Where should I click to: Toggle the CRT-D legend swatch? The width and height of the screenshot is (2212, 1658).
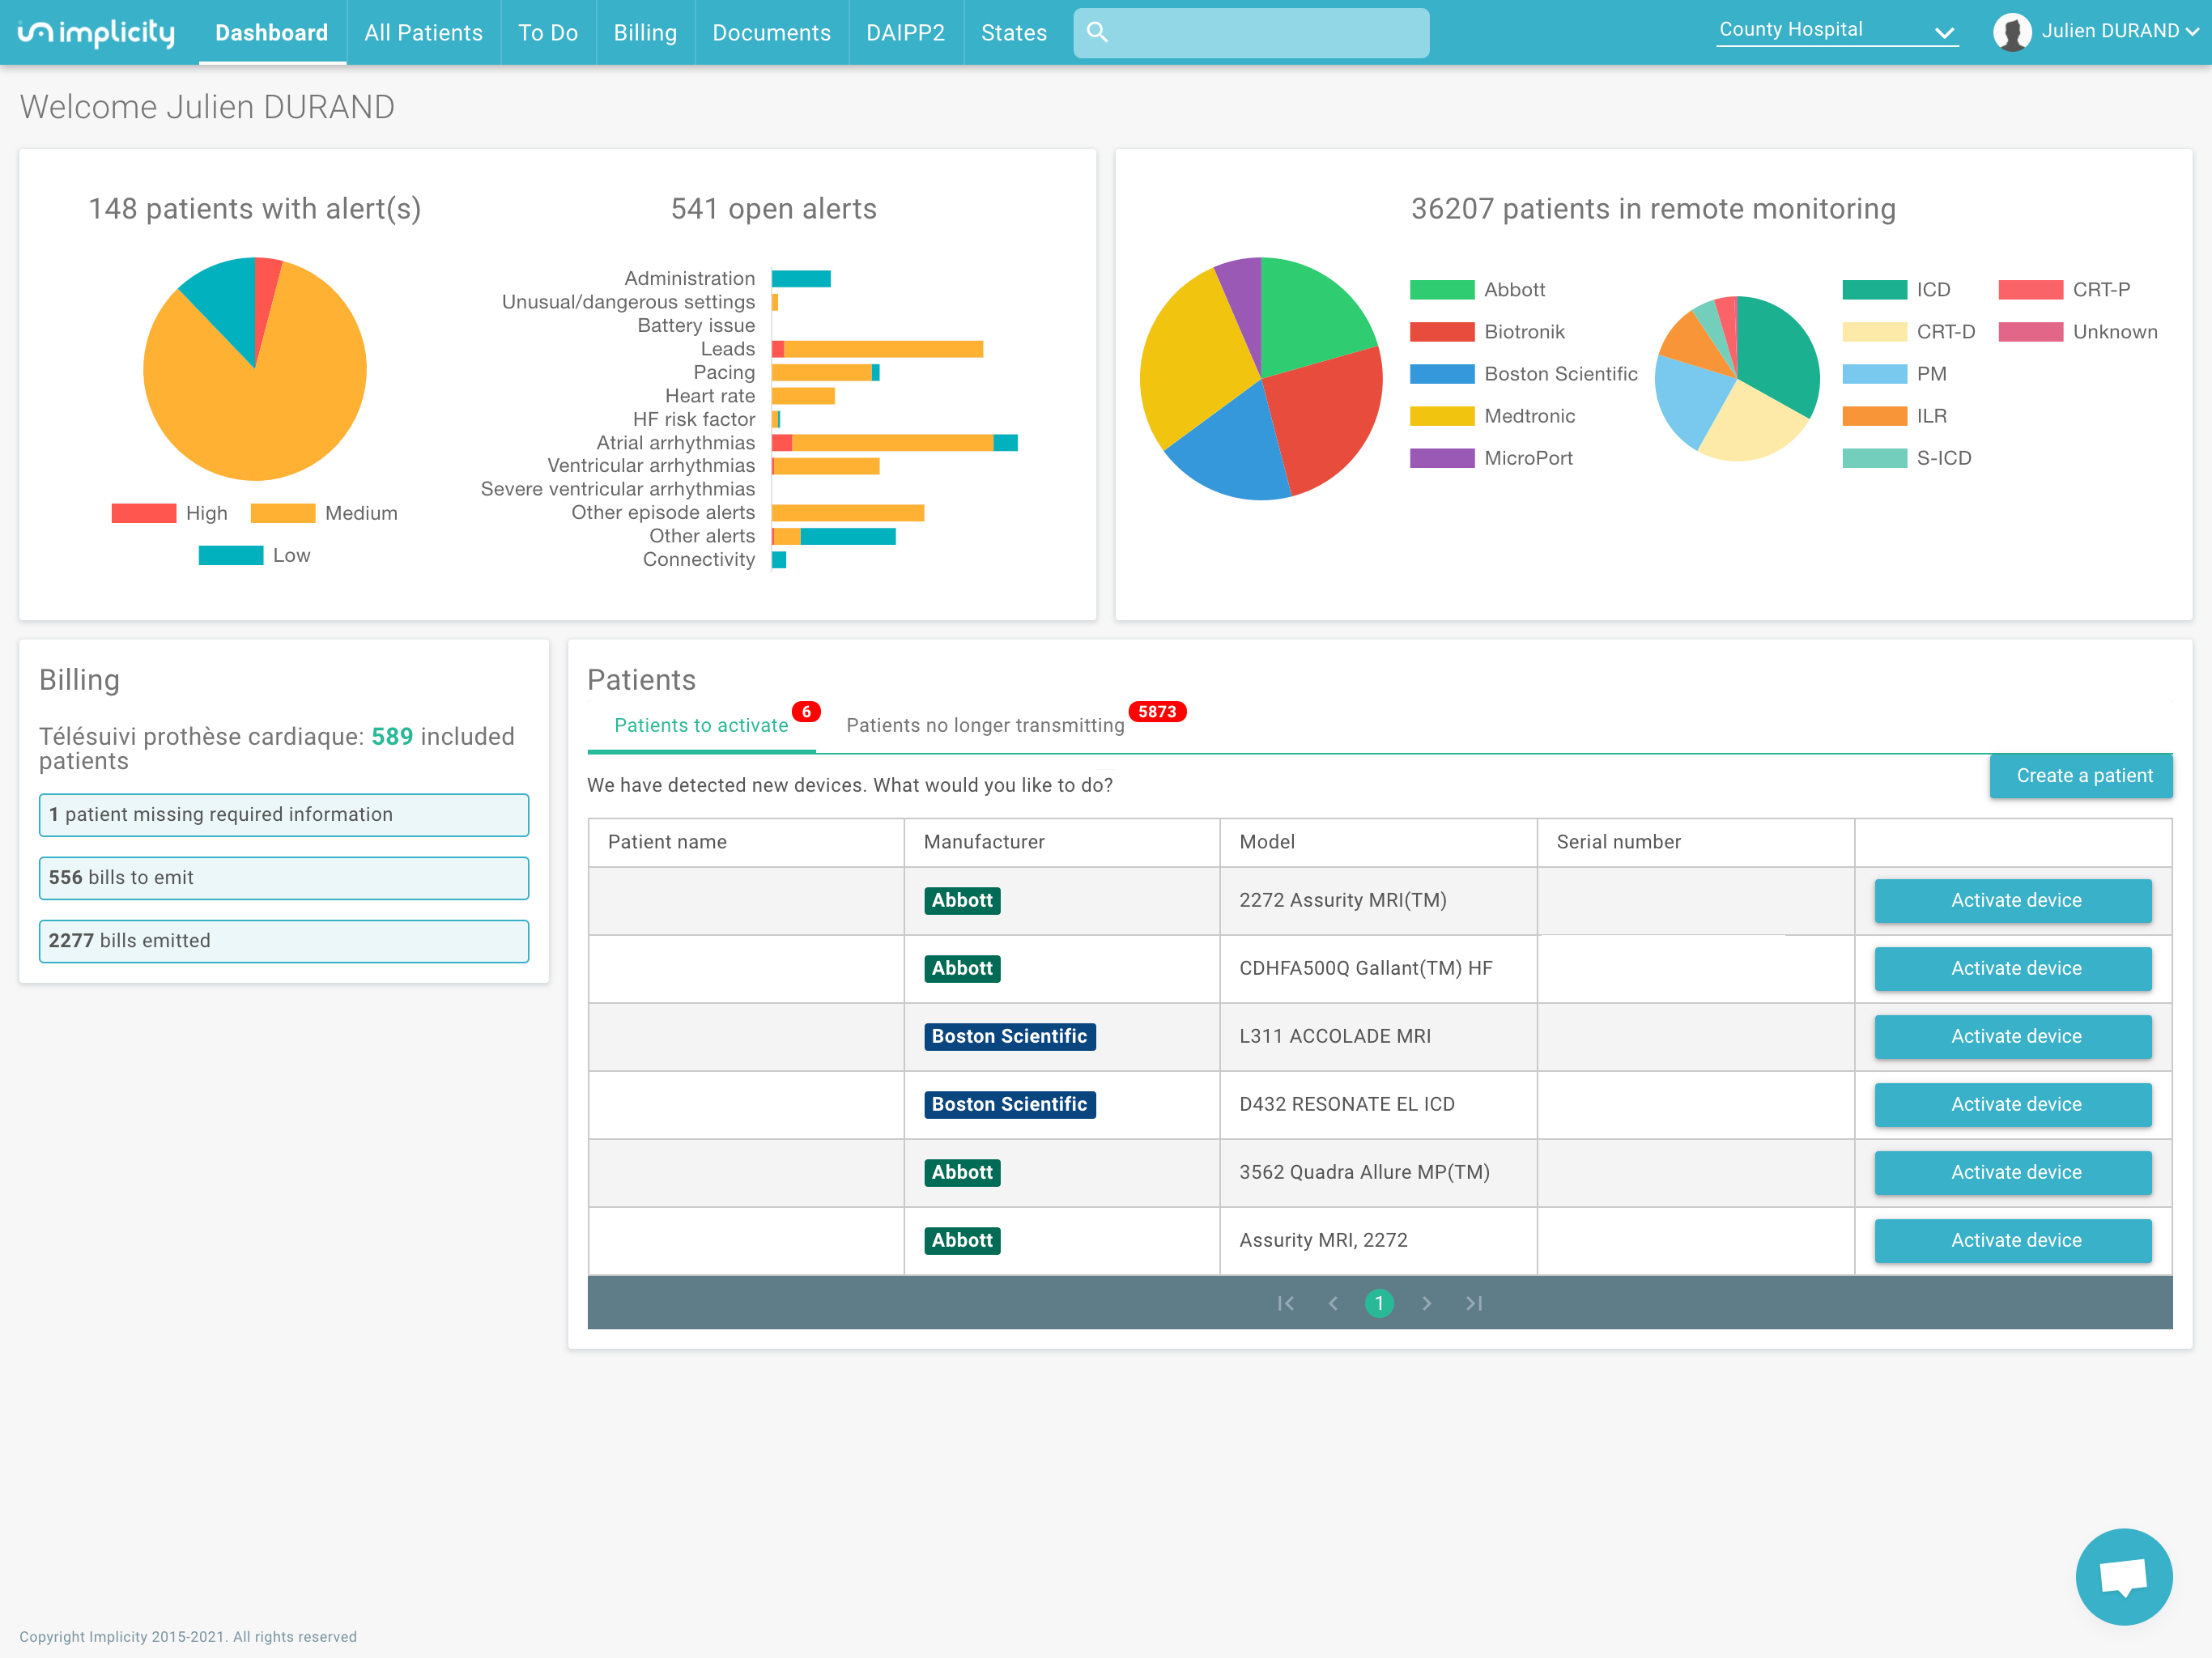tap(1875, 332)
